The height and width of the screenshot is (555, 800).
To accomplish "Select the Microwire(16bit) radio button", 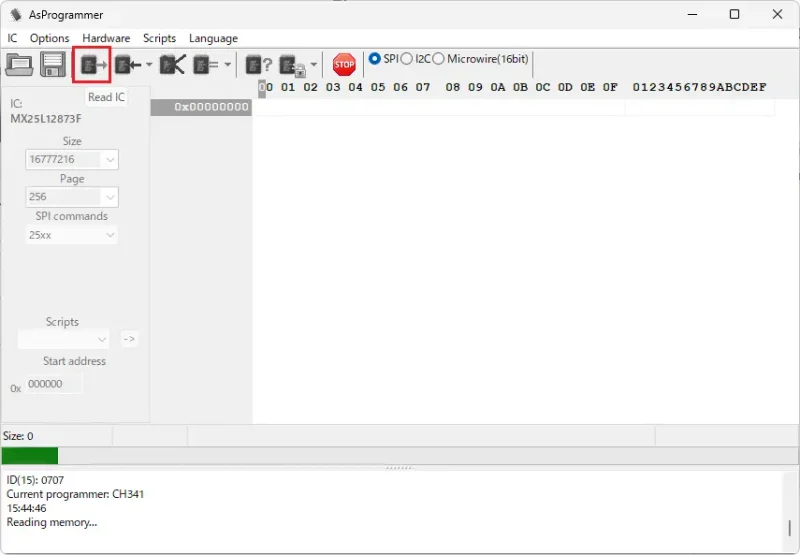I will 439,59.
